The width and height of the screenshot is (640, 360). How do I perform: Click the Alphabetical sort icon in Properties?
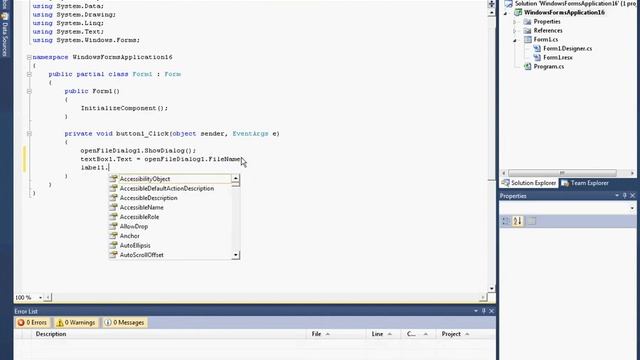(518, 221)
